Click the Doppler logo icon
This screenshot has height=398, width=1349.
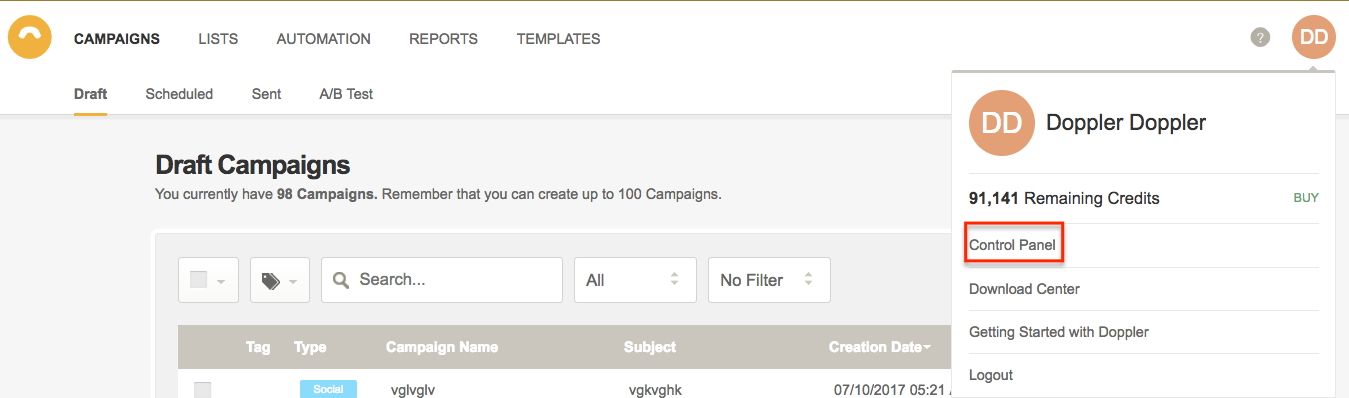(30, 38)
